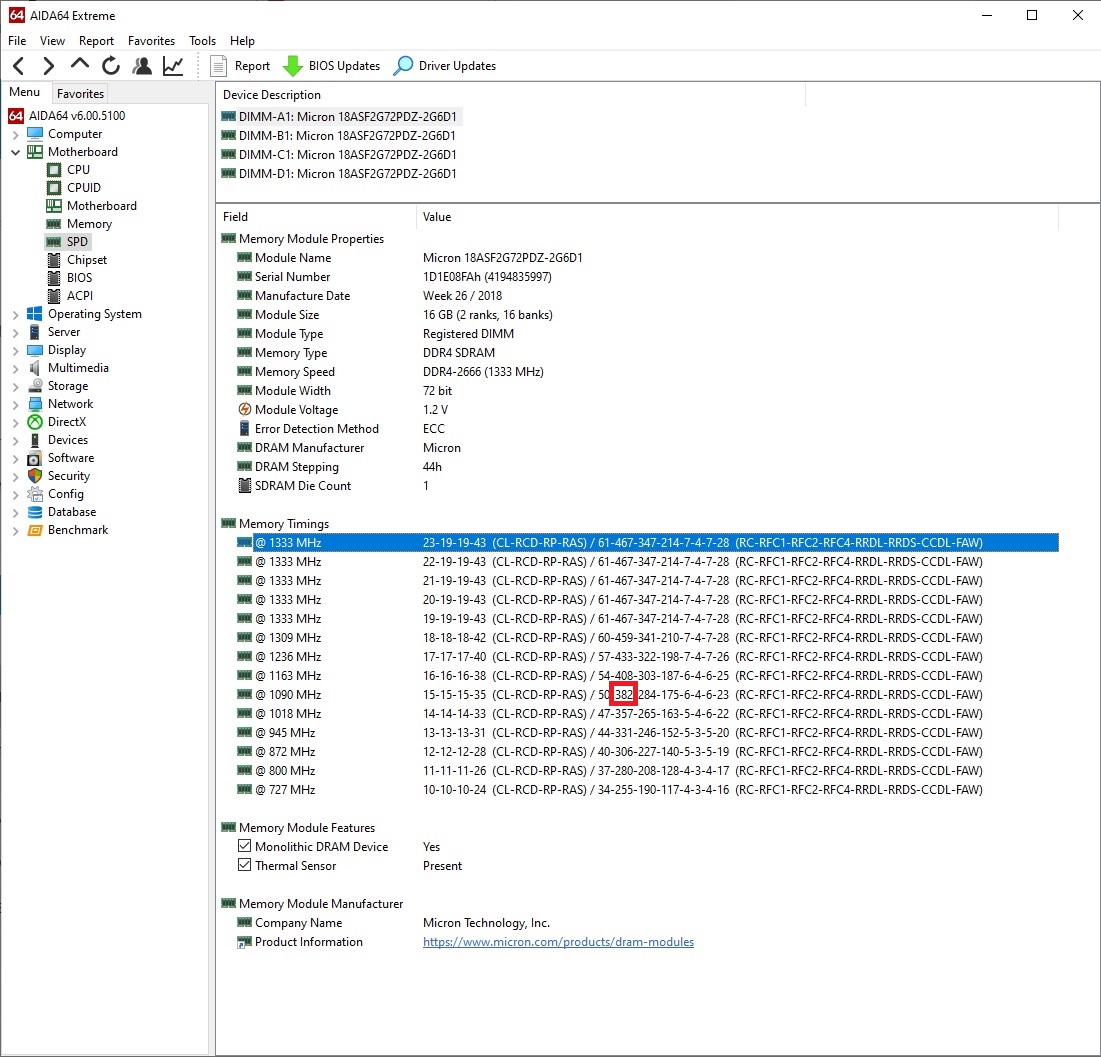1101x1057 pixels.
Task: Select the Database category in the tree
Action: click(x=62, y=512)
